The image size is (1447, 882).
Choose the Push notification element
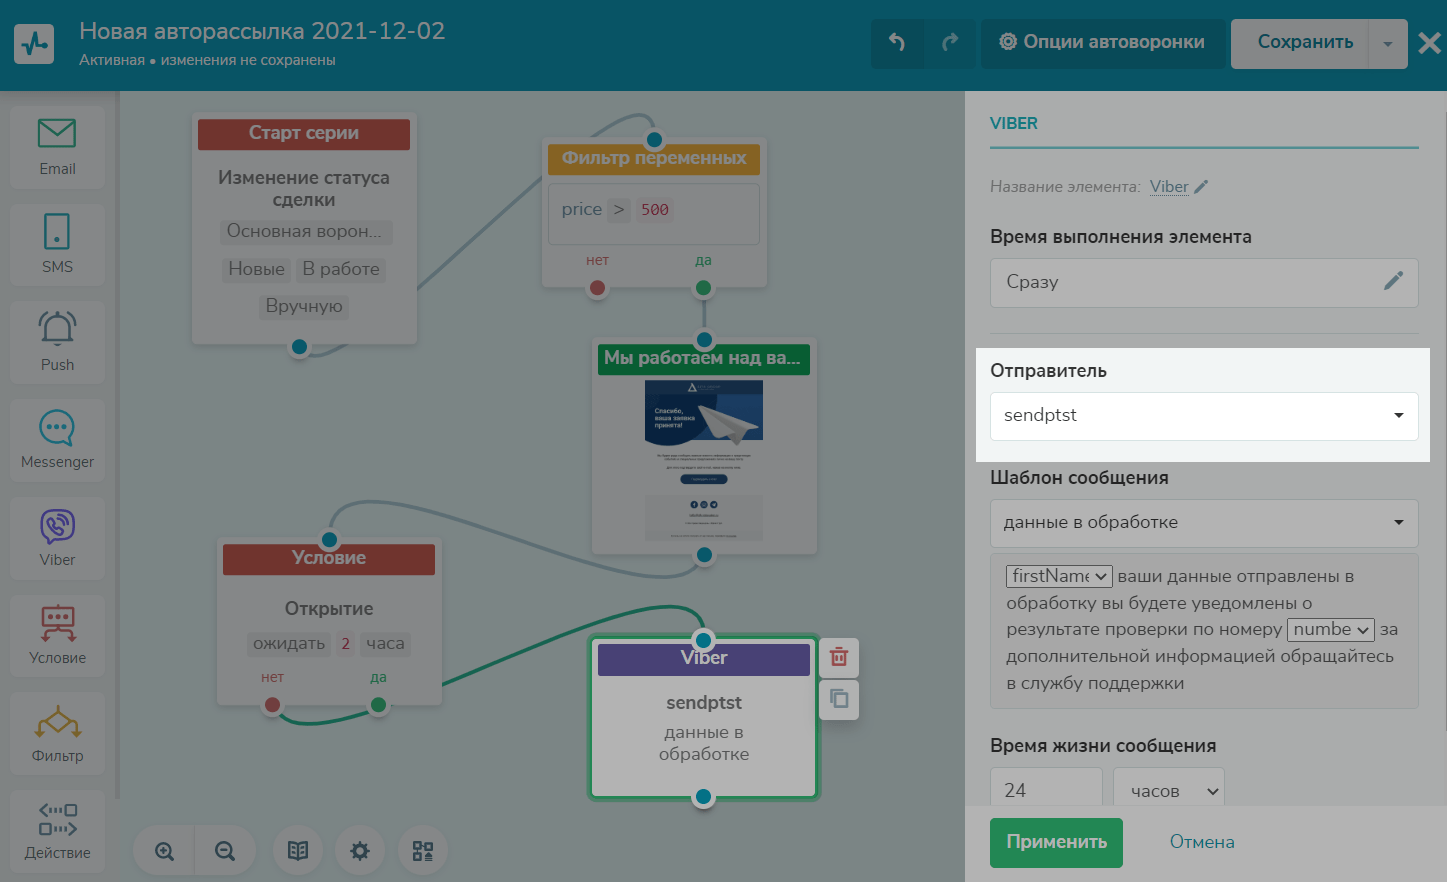(x=57, y=341)
